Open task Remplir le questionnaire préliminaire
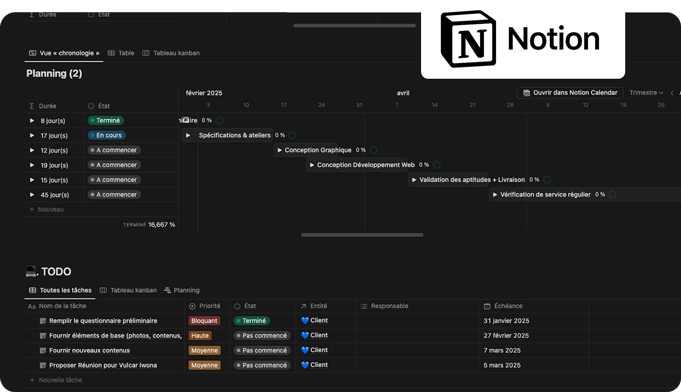Viewport: 681px width, 392px height. coord(103,321)
